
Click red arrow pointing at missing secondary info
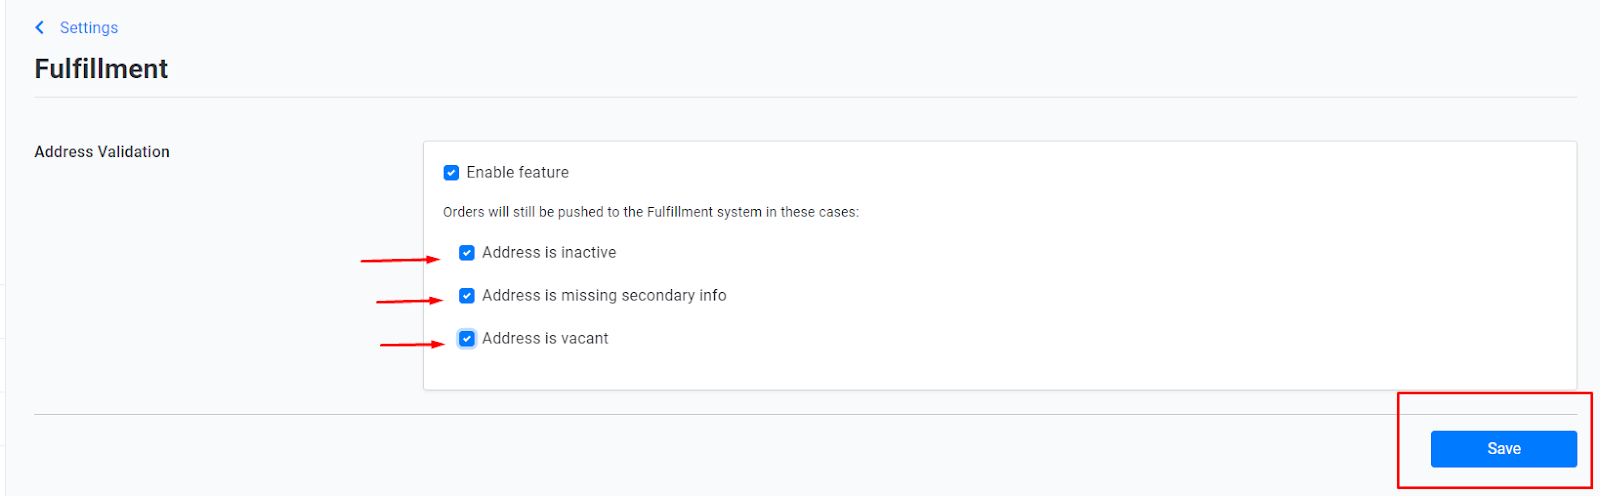click(x=409, y=300)
